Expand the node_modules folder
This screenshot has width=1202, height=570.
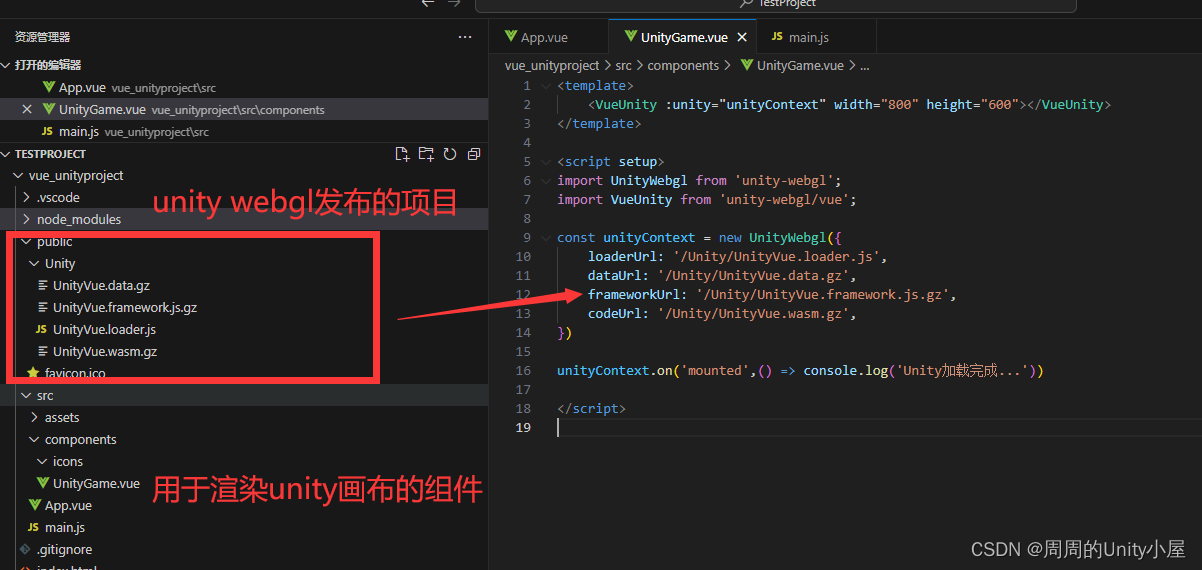78,219
